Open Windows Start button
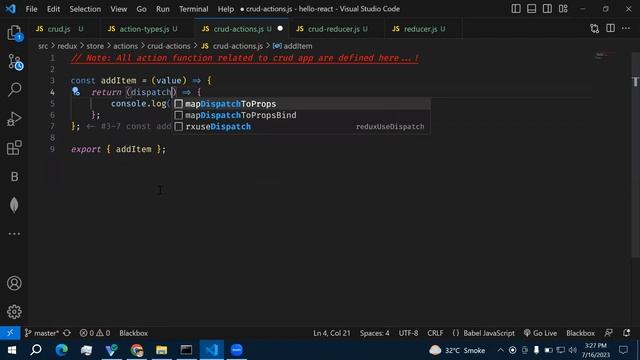Viewport: 640px width, 360px height. coord(11,350)
